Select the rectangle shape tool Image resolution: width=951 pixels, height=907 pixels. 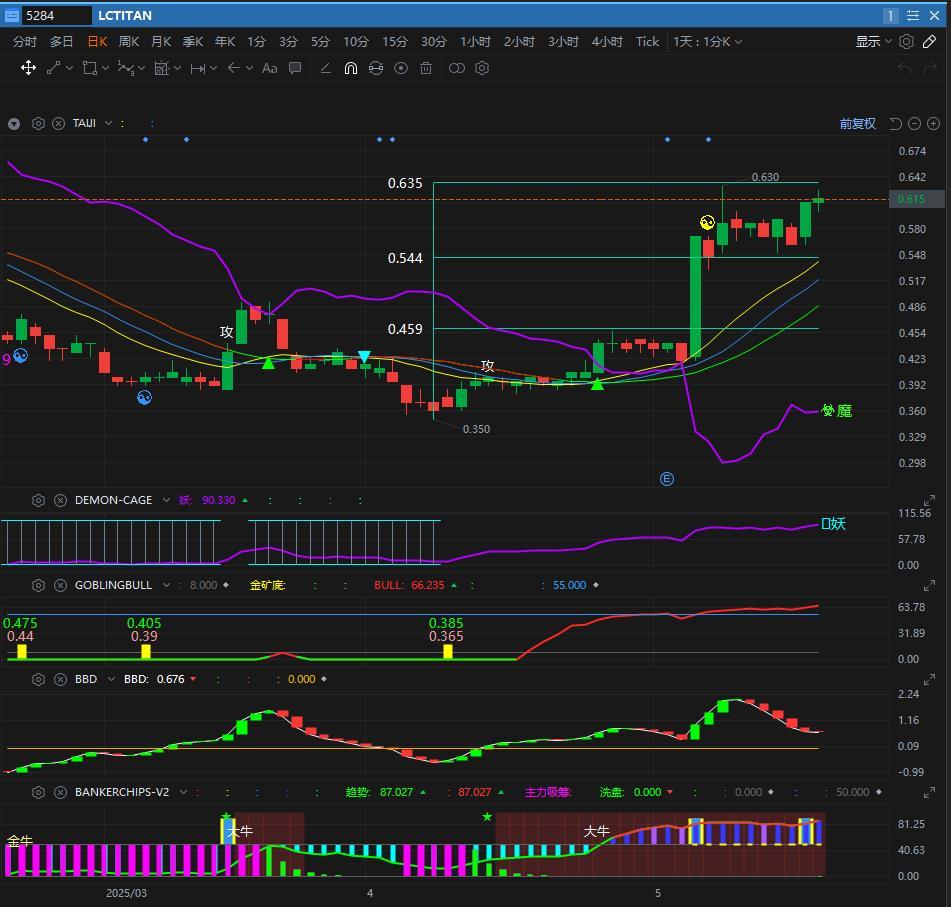click(90, 68)
